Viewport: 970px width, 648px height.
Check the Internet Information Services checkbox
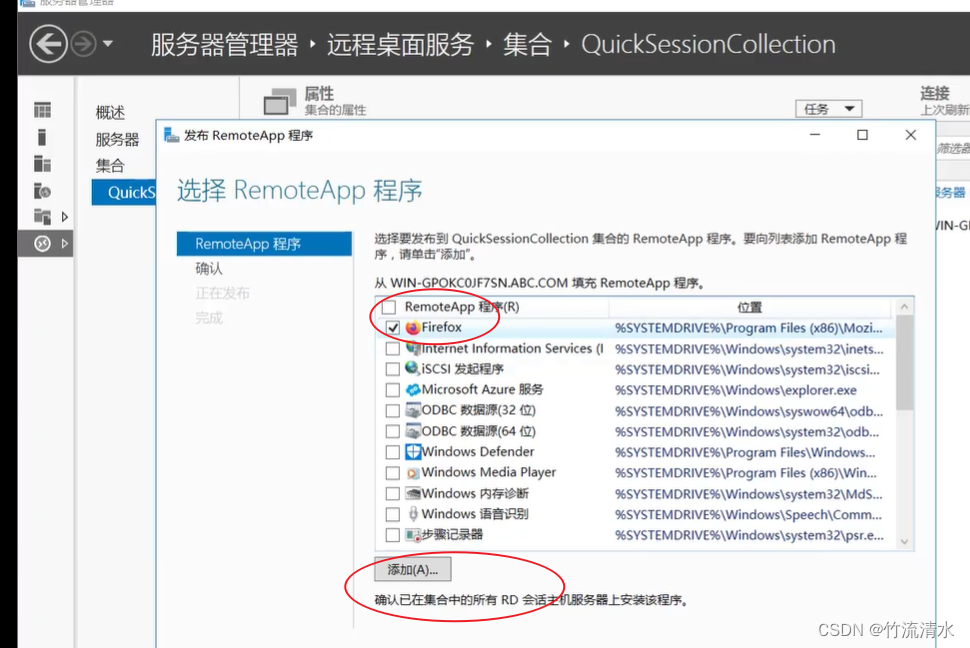point(392,348)
